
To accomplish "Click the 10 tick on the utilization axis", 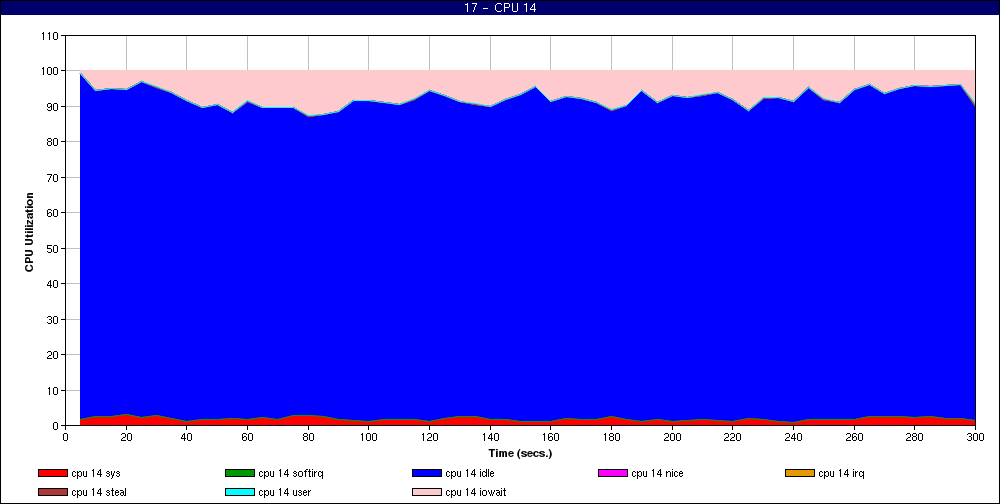I will (x=53, y=390).
